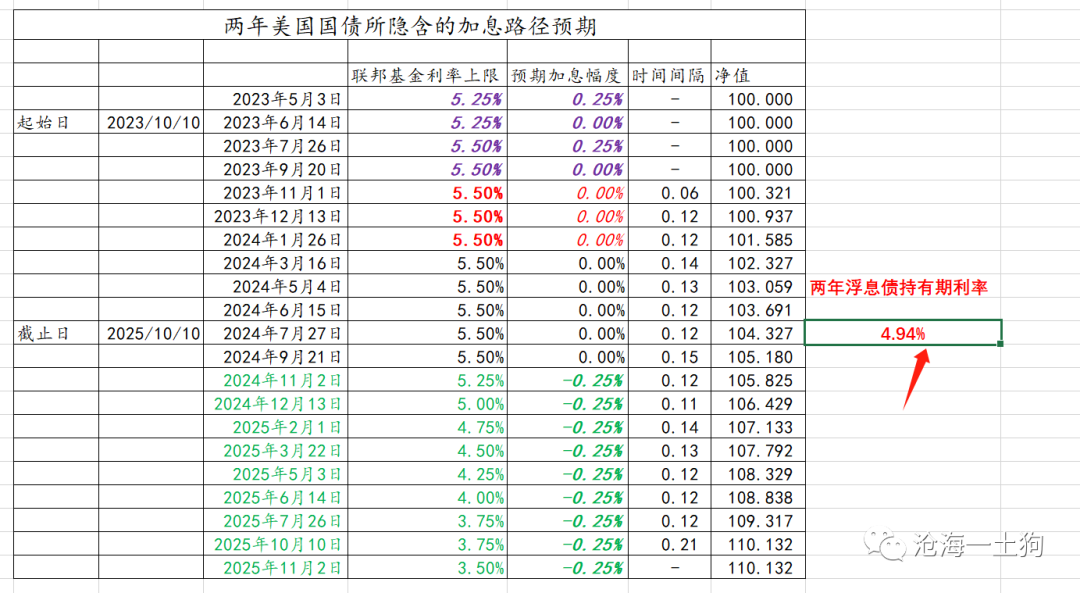
Task: Select the date cell 2024年1月26日
Action: click(276, 240)
